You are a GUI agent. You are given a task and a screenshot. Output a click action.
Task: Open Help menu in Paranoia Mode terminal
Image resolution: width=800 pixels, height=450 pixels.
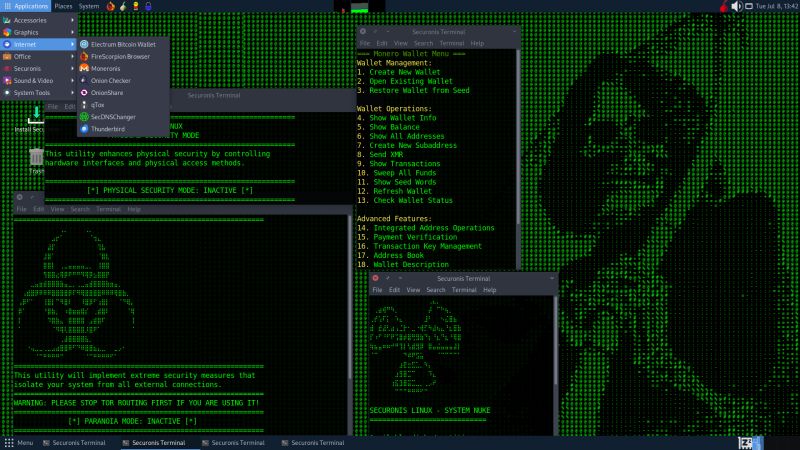[x=134, y=209]
